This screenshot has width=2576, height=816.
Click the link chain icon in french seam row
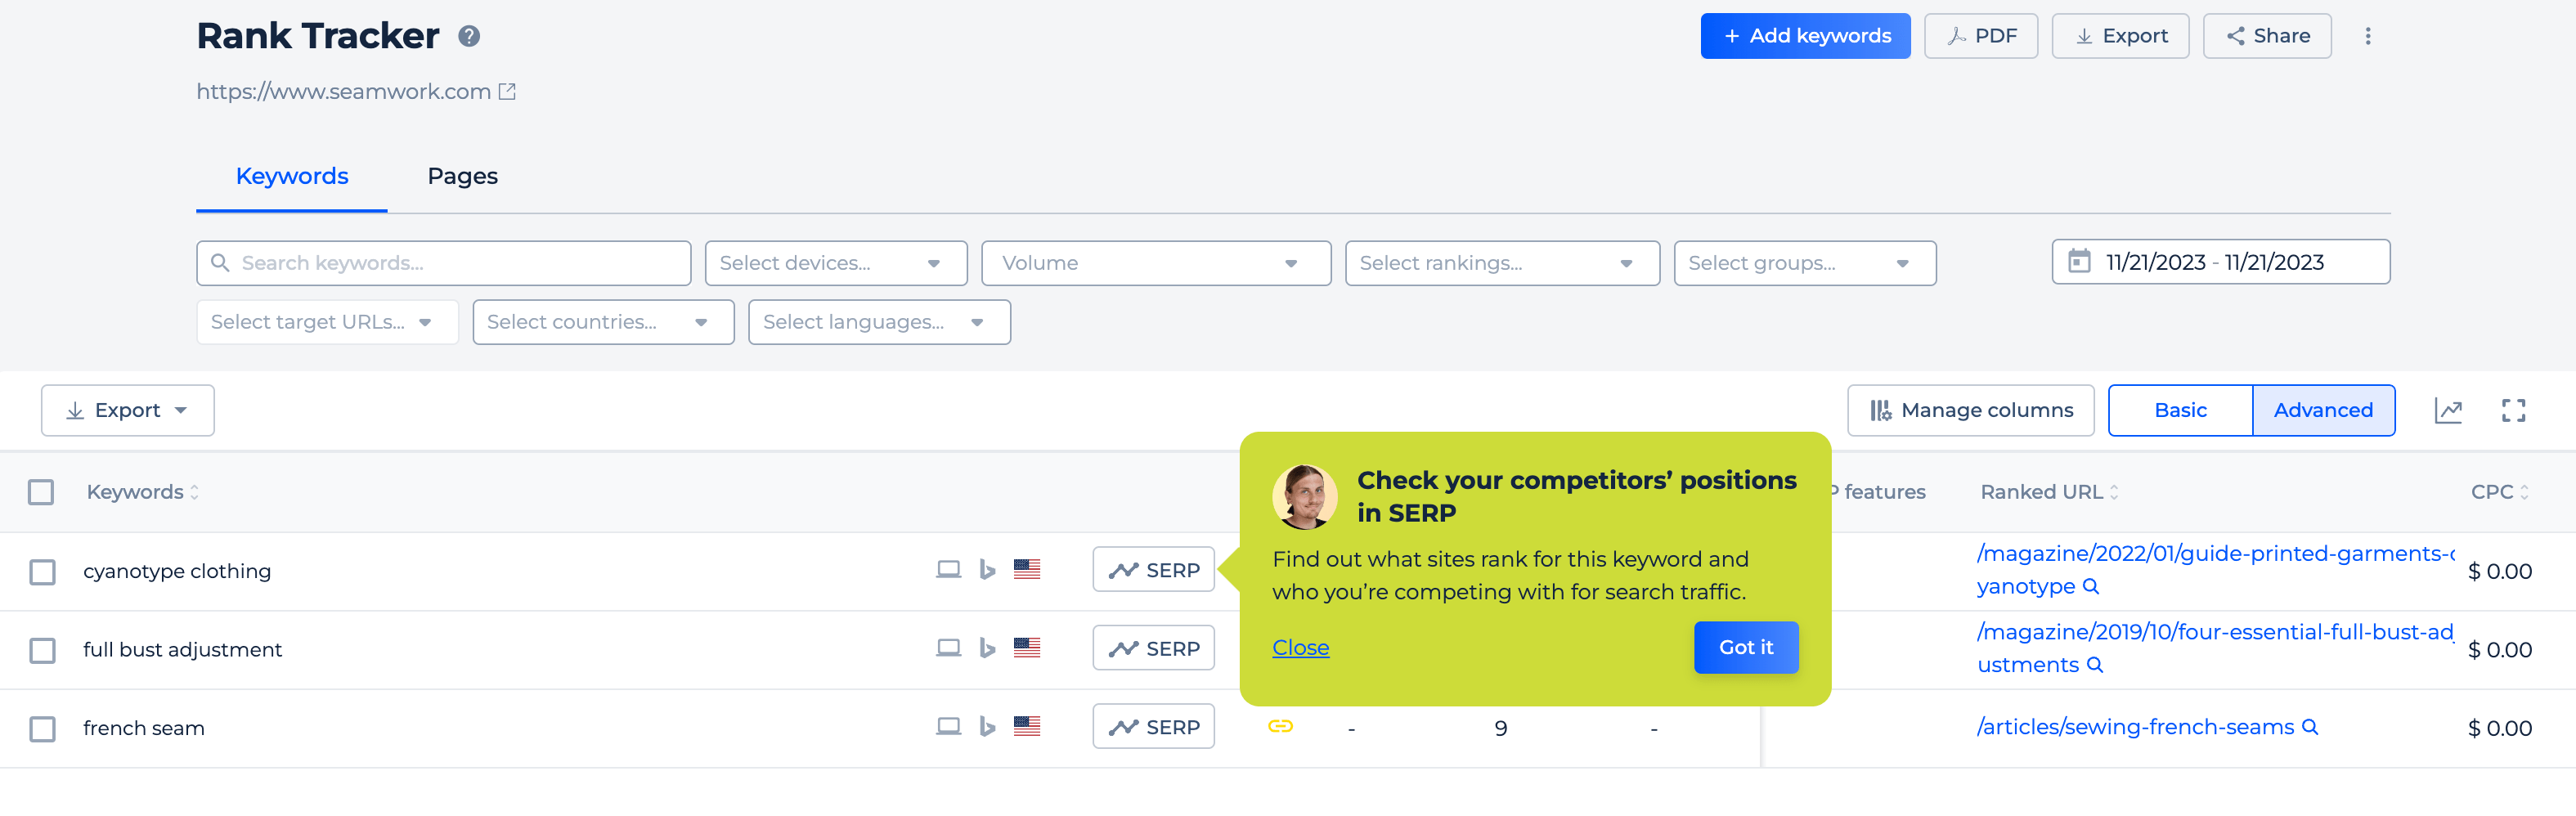[x=1280, y=727]
